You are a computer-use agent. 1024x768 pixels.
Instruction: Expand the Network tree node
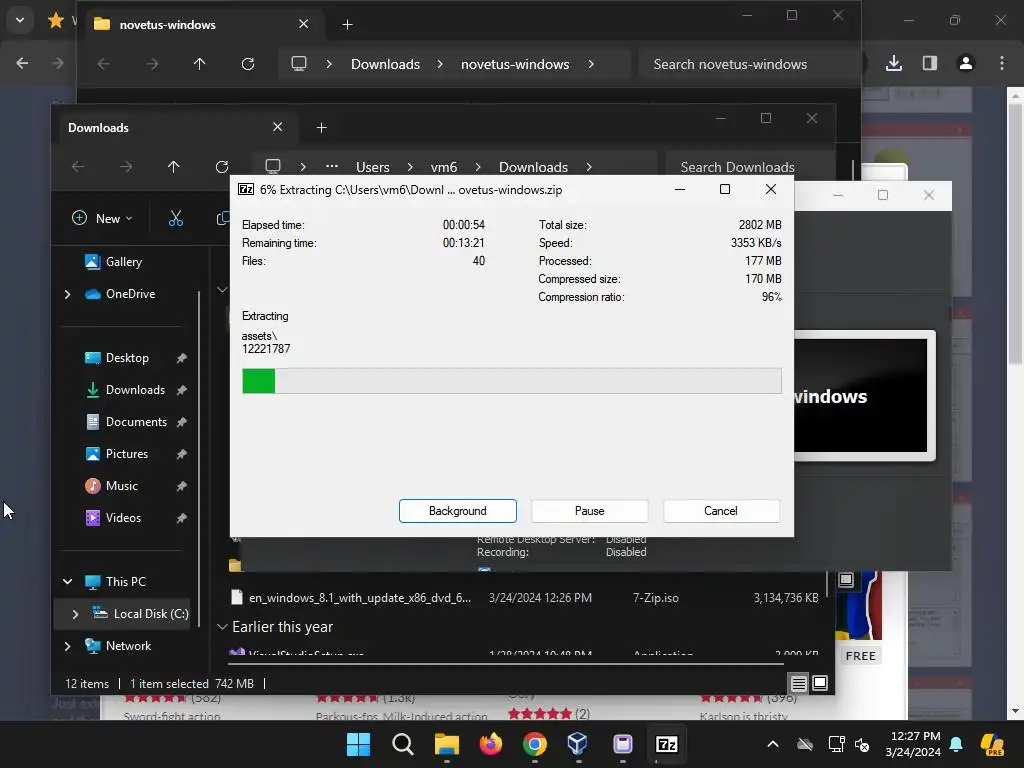pos(67,646)
